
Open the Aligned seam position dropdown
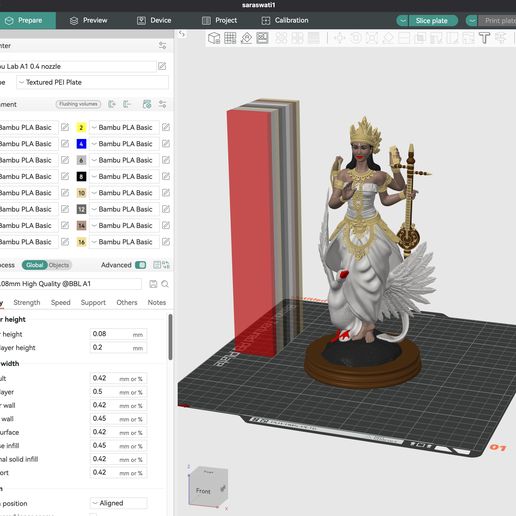click(x=118, y=503)
